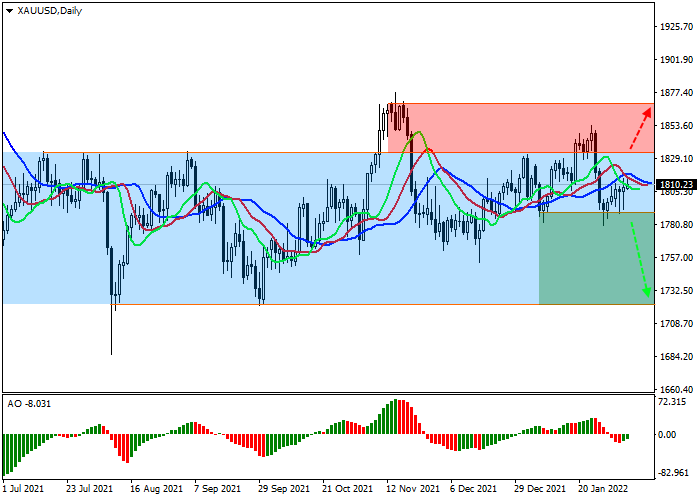Image resolution: width=700 pixels, height=500 pixels.
Task: Click the 1 Jul 2021 date label
Action: click(23, 489)
